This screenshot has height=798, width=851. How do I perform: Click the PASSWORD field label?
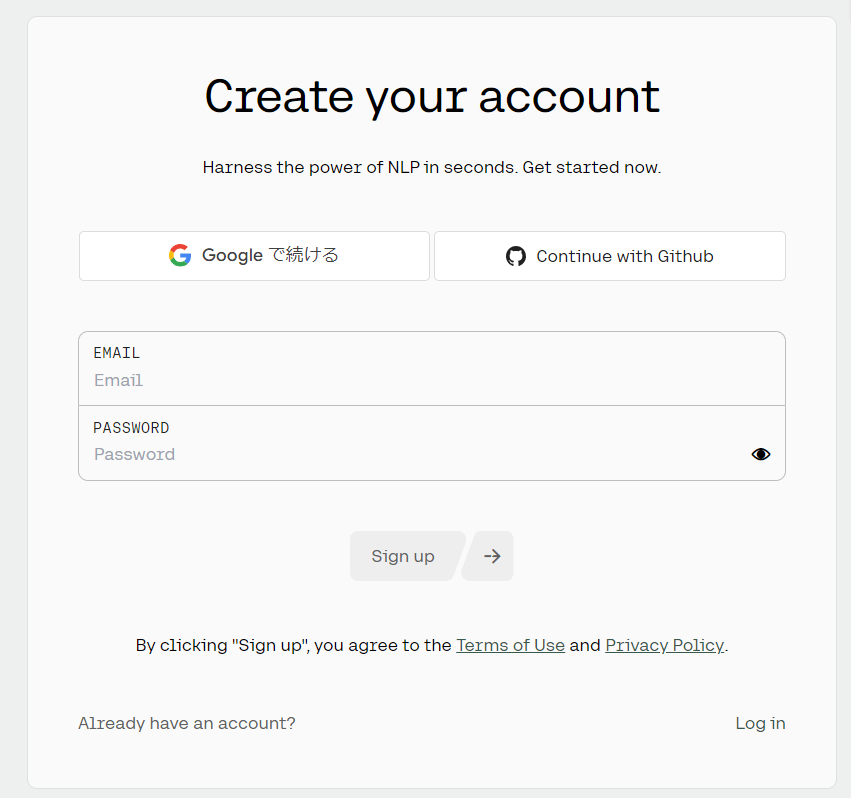131,428
